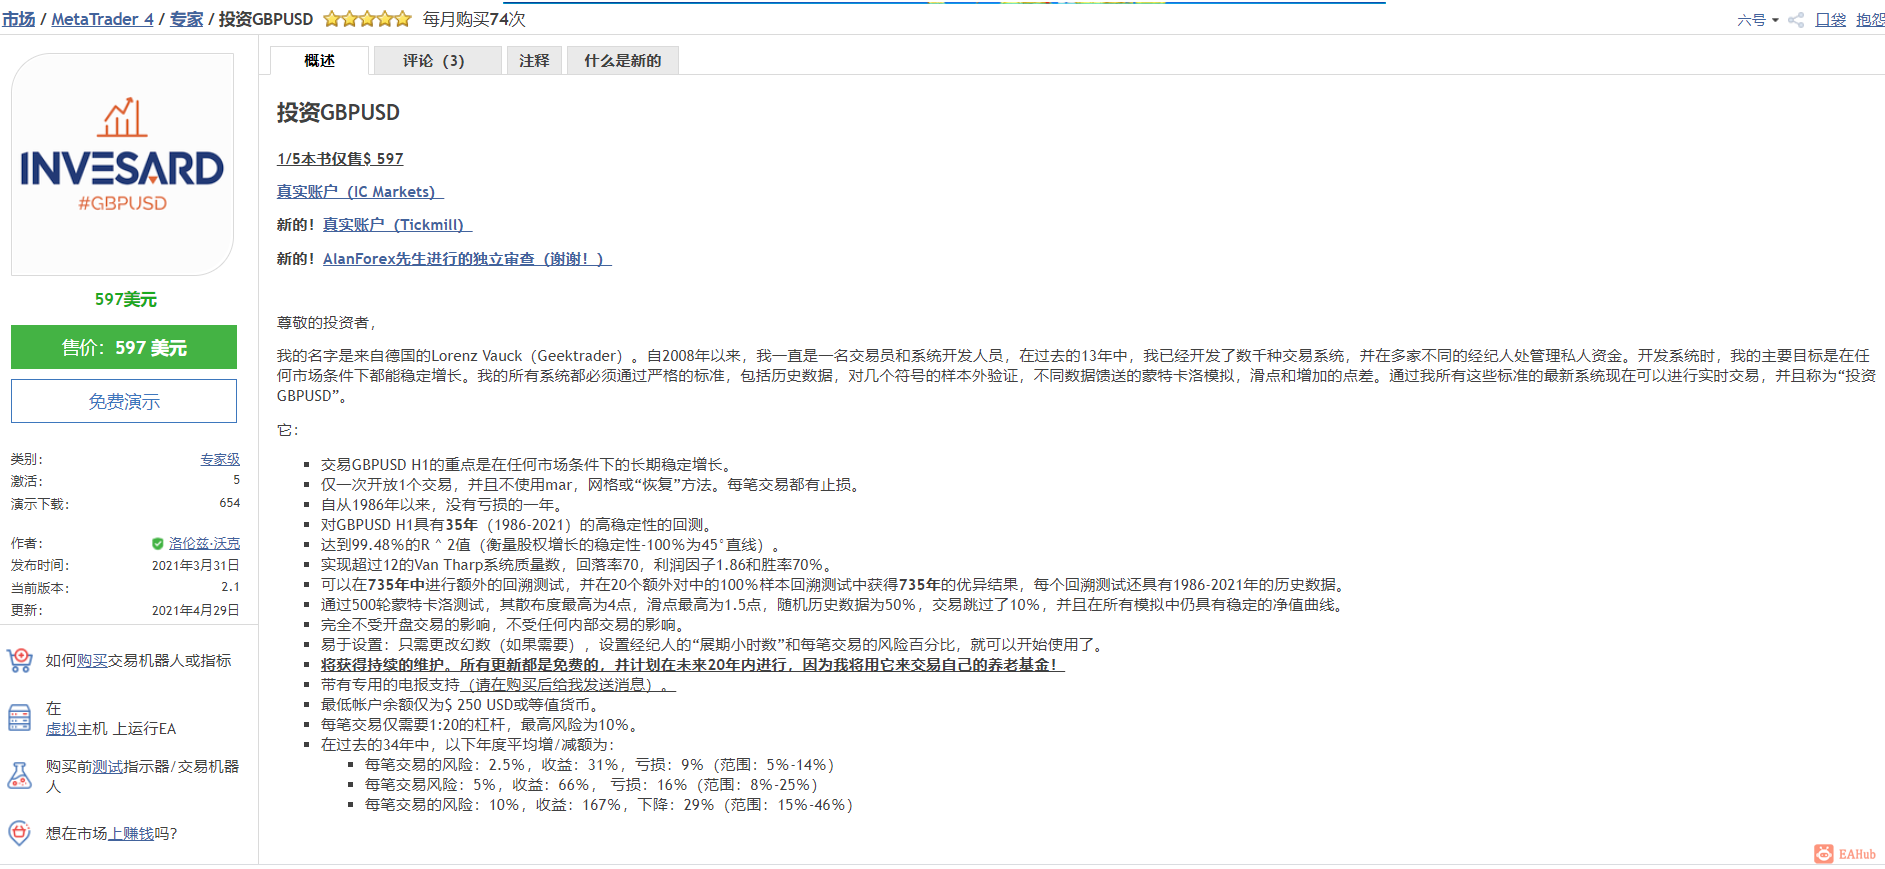Click the 每笔交易的风险: 10% sub-bullet
This screenshot has width=1885, height=869.
(609, 805)
